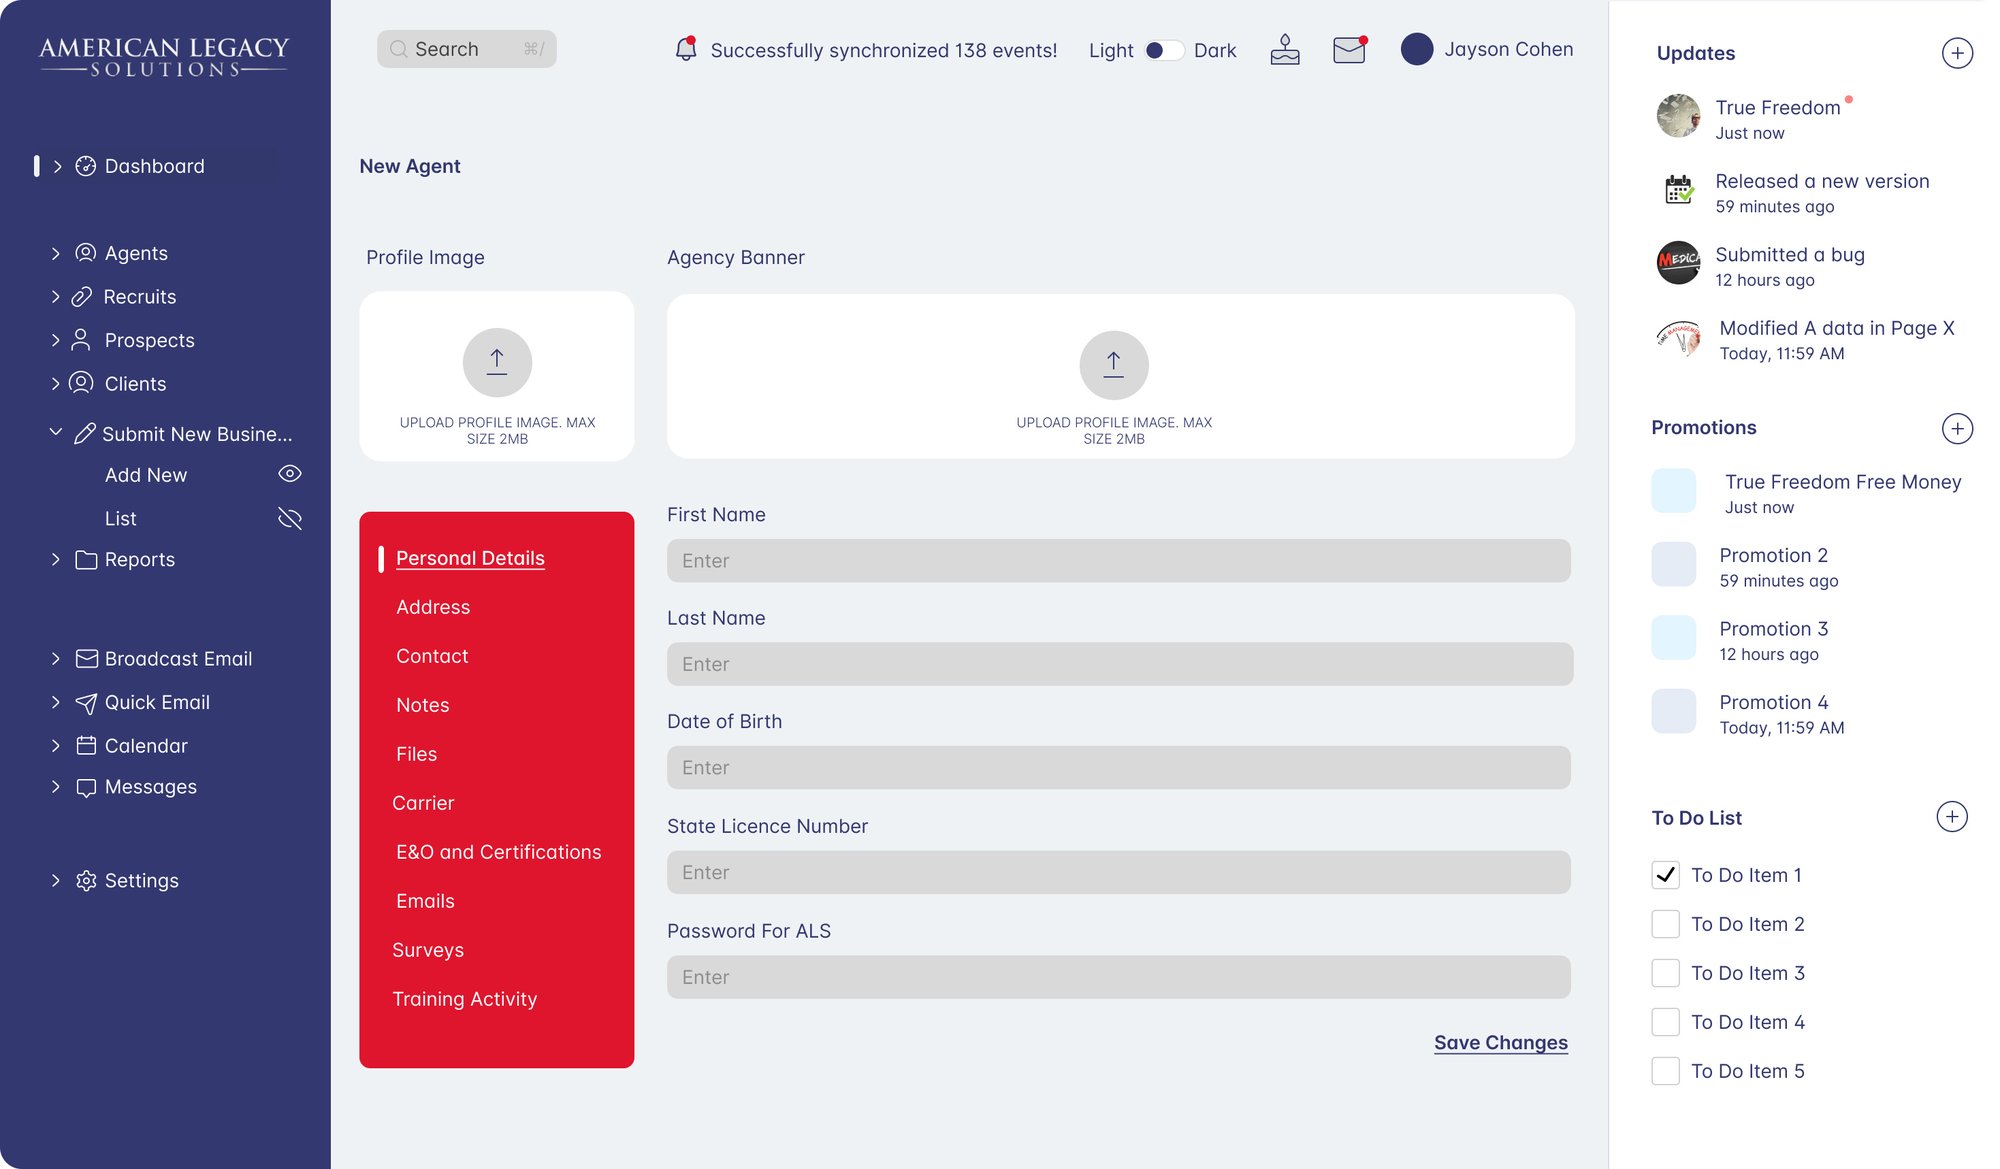
Task: Add a To Do List item with plus
Action: click(x=1952, y=817)
